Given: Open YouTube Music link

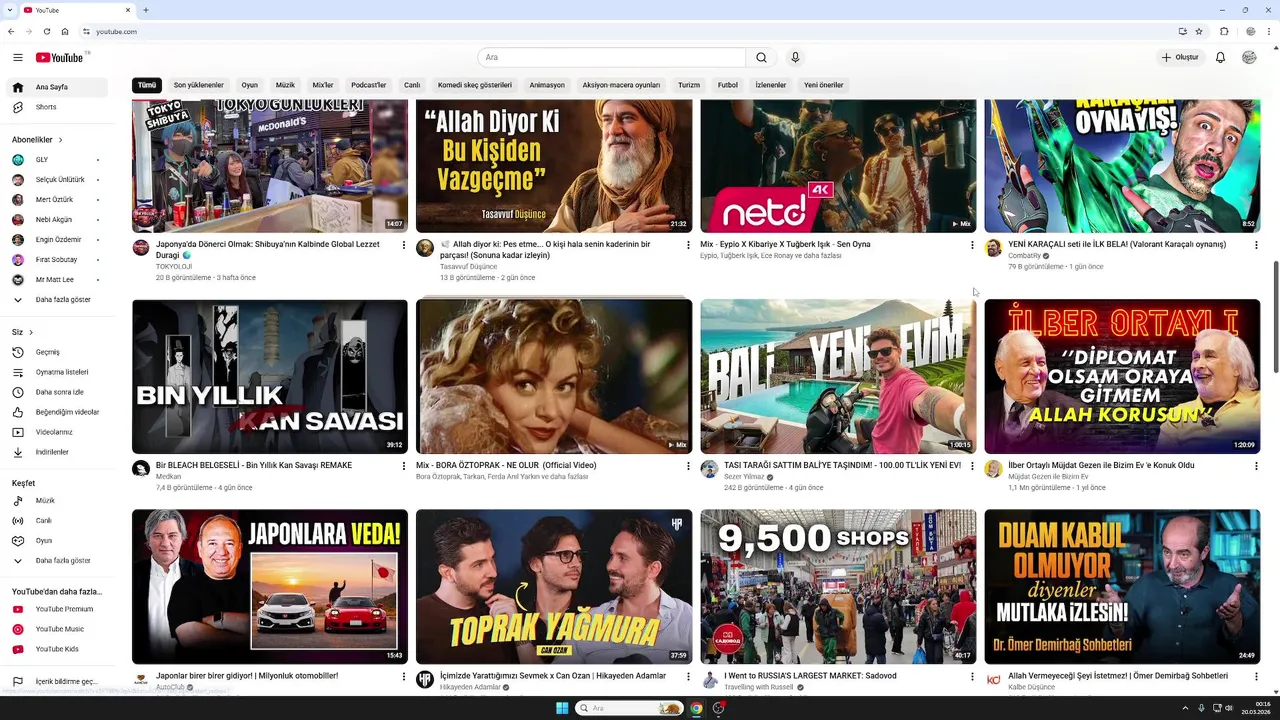Looking at the screenshot, I should 57,629.
